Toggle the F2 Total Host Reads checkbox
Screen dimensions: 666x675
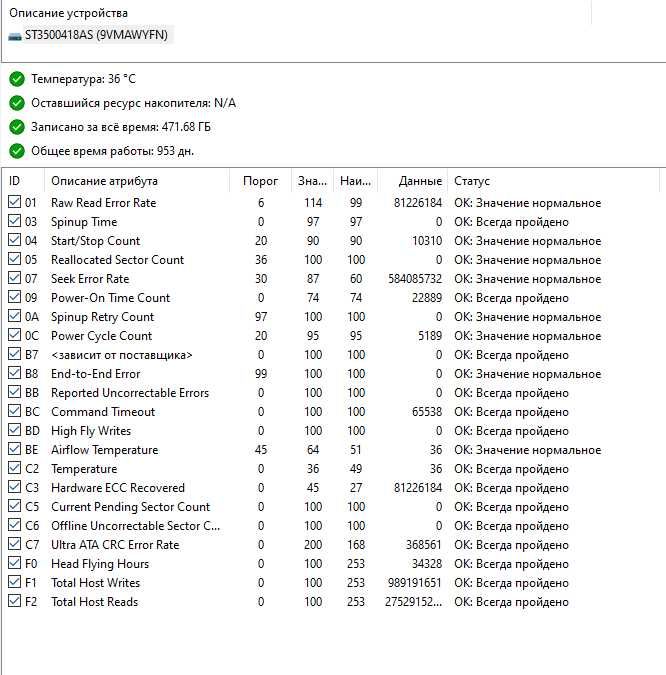pyautogui.click(x=14, y=601)
